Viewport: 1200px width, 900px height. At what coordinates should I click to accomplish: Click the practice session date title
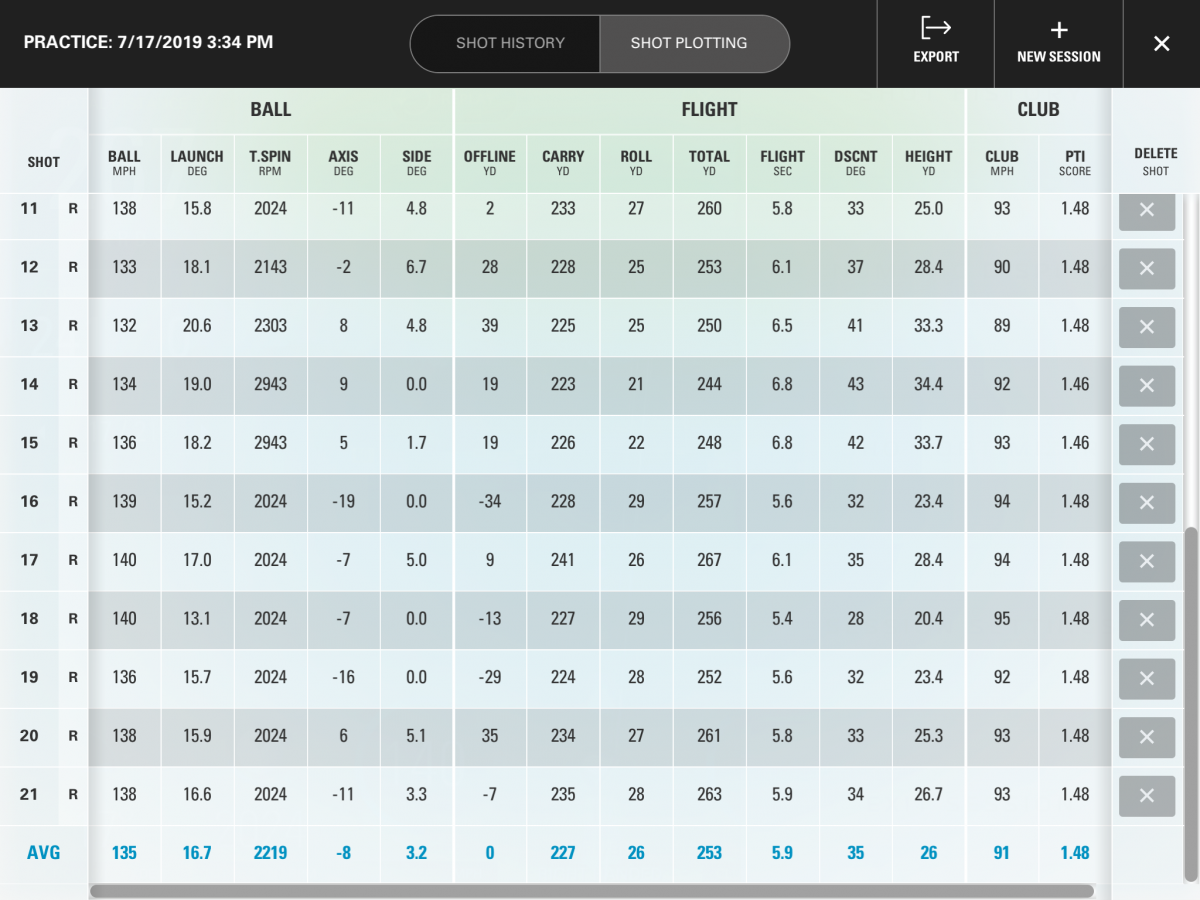point(148,43)
